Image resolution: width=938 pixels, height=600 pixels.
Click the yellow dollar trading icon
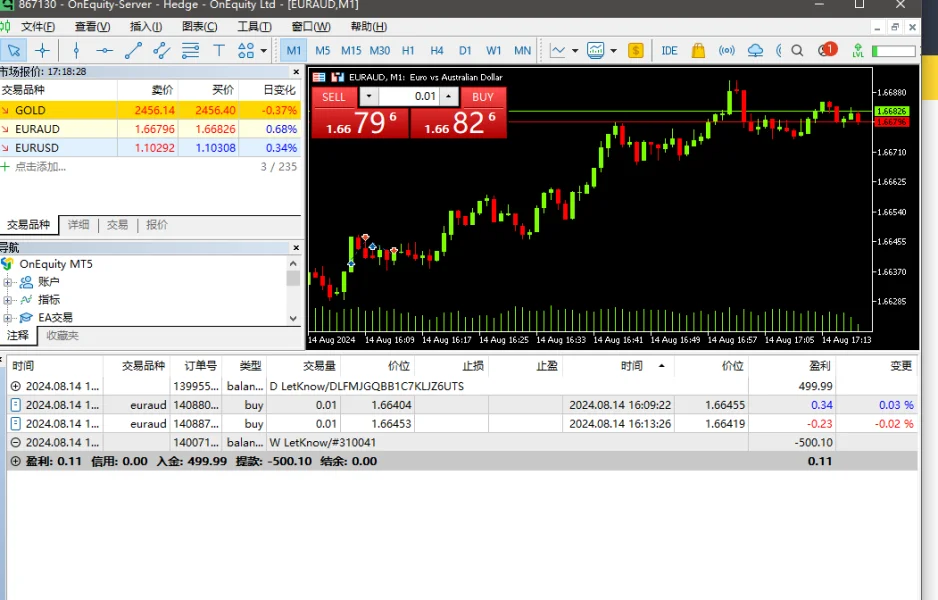pos(635,50)
